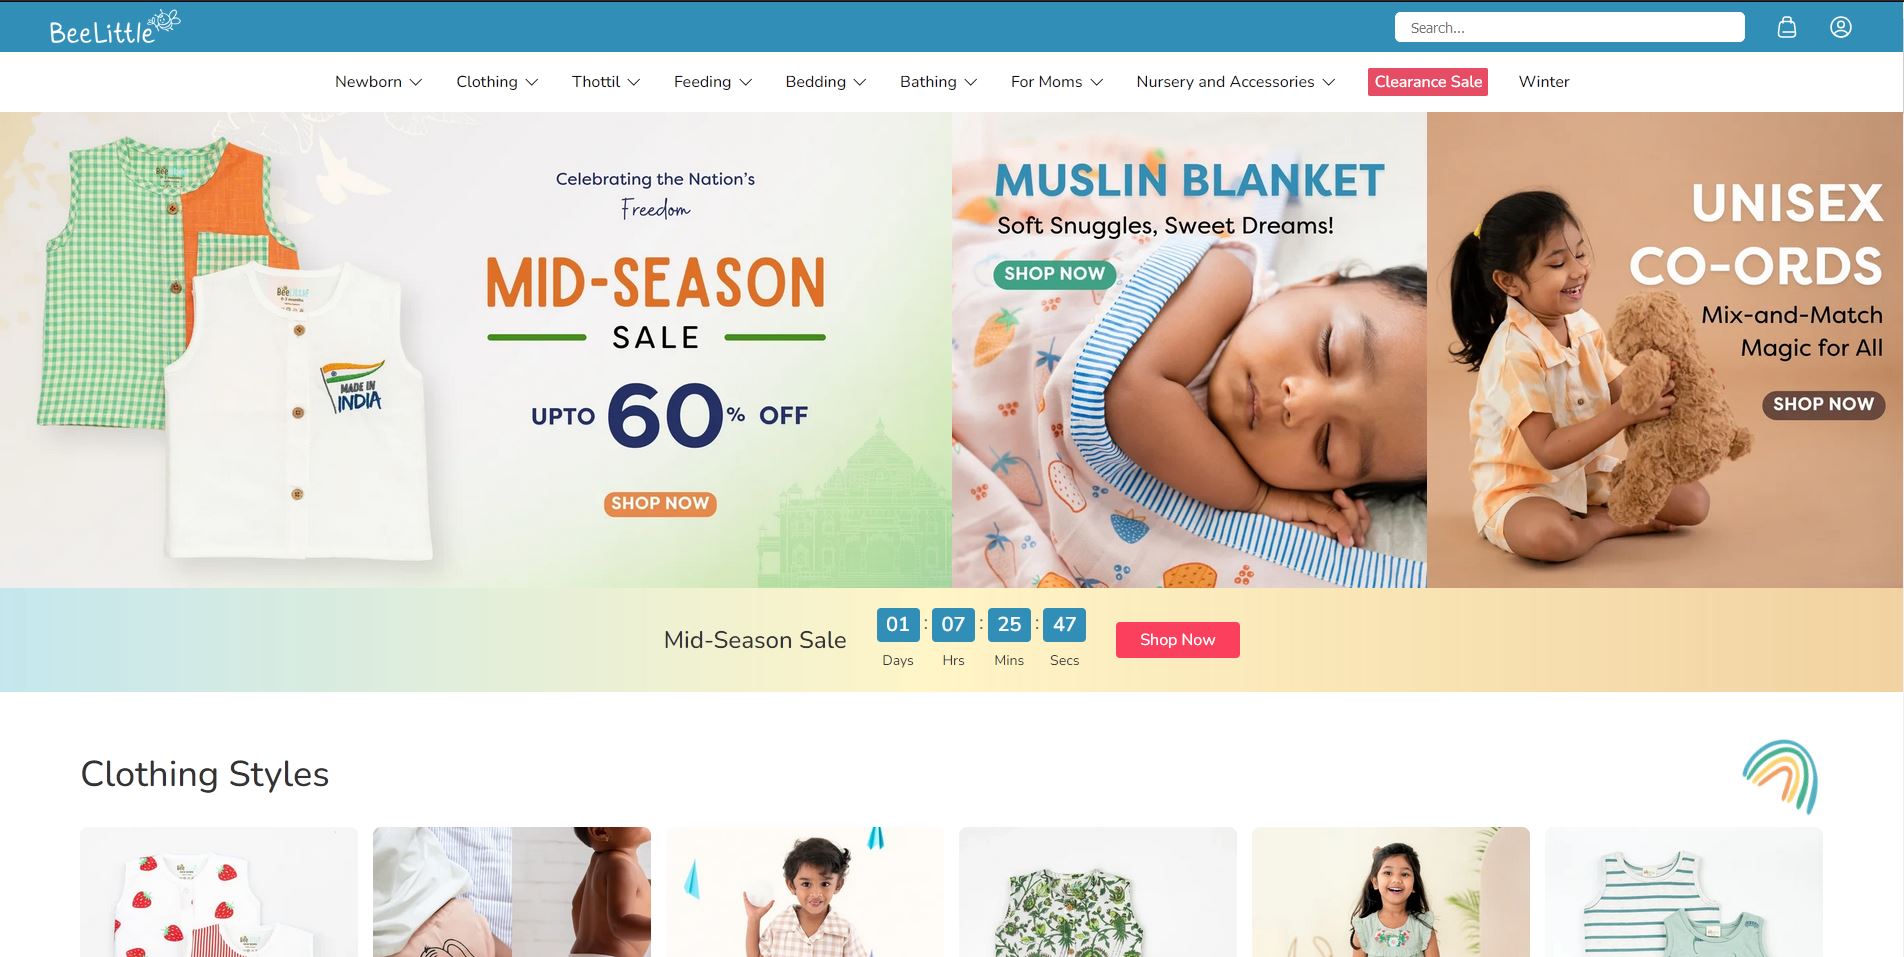Click the rainbow decoration beside Clothing Styles
The width and height of the screenshot is (1904, 957).
click(1780, 776)
